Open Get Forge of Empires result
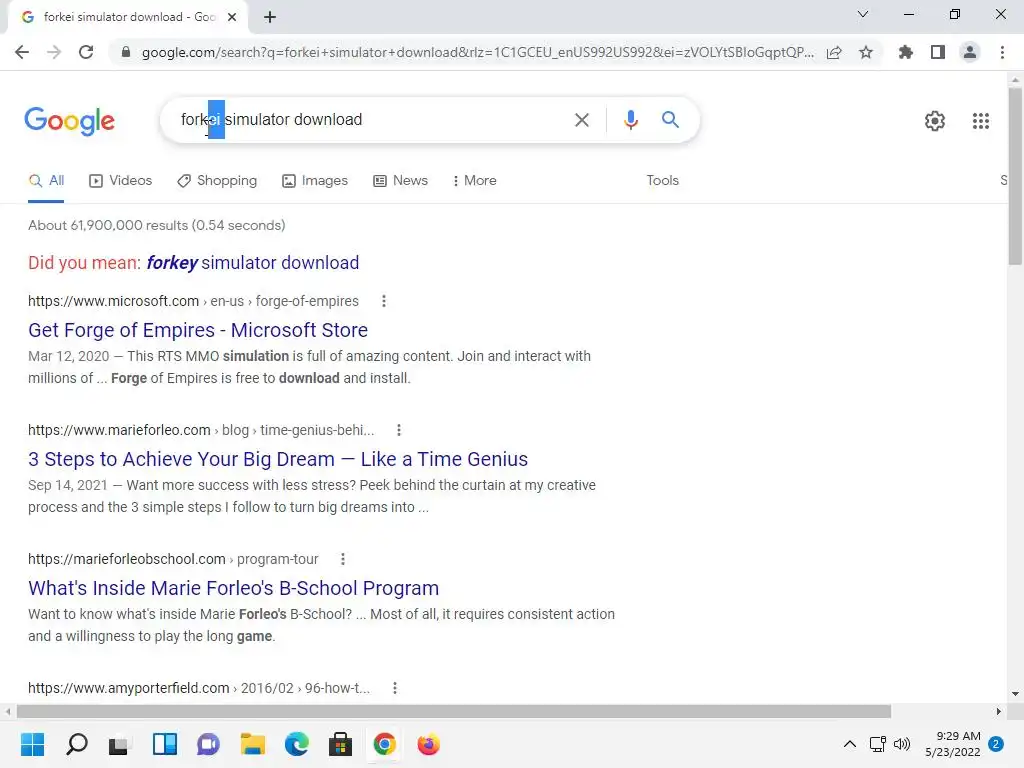 [198, 330]
